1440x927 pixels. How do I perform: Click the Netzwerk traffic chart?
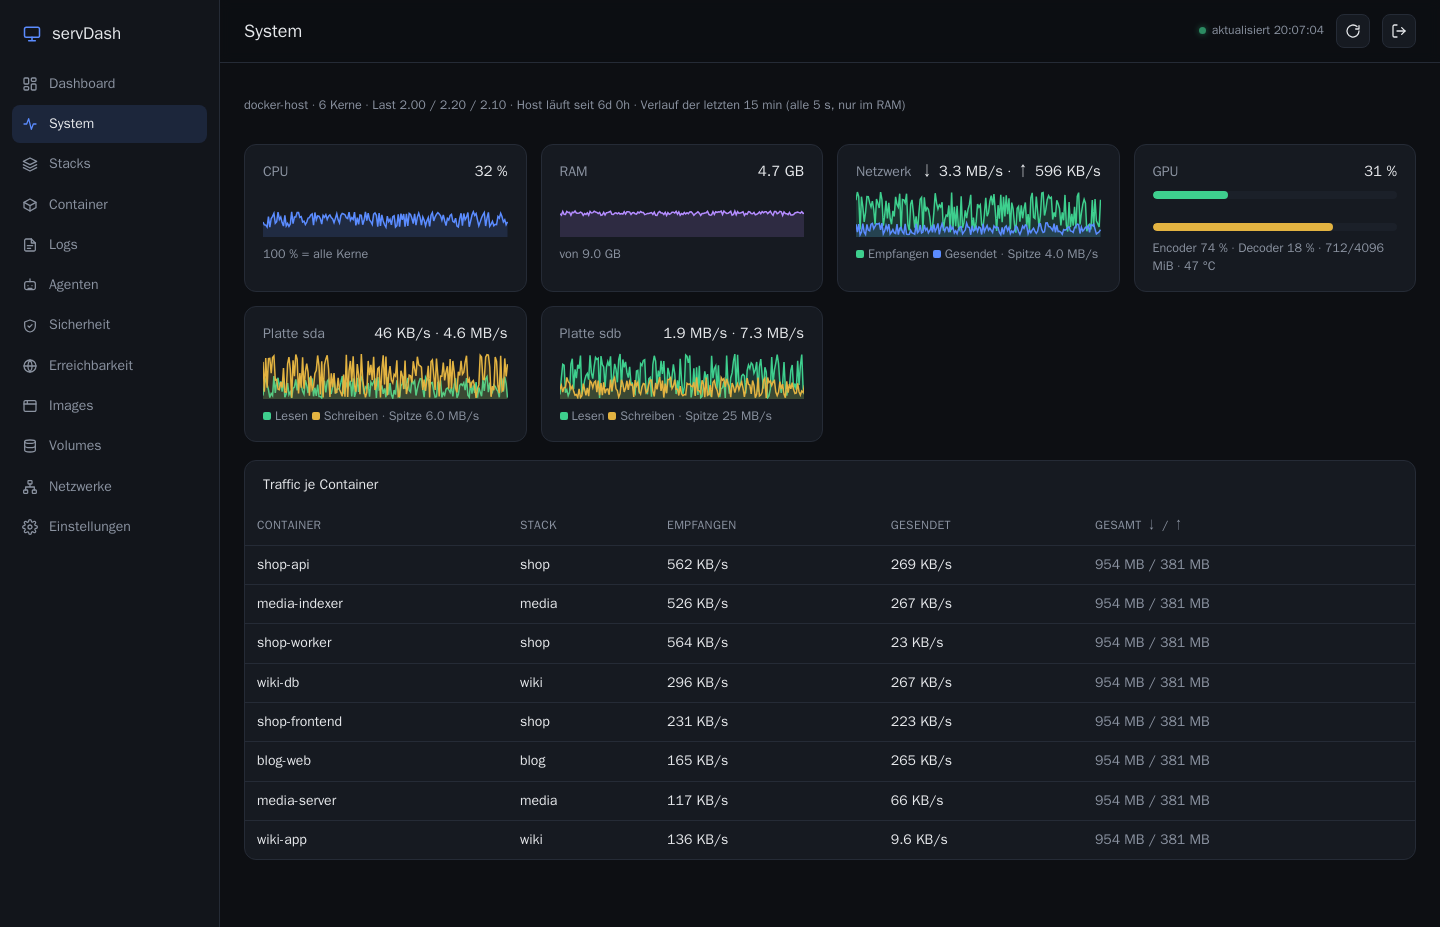pyautogui.click(x=978, y=213)
